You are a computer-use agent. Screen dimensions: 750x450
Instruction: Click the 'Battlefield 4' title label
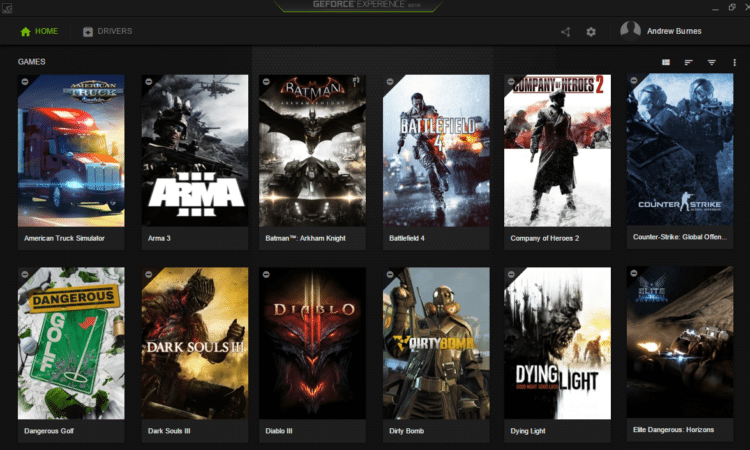click(x=407, y=238)
